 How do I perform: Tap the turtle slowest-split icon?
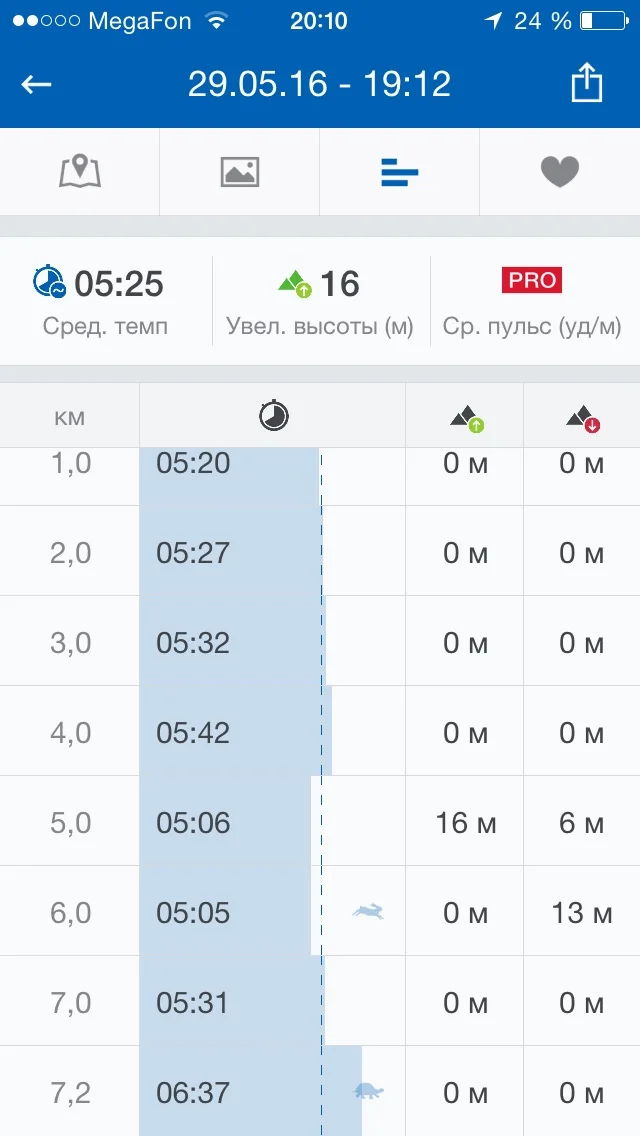pyautogui.click(x=368, y=1091)
